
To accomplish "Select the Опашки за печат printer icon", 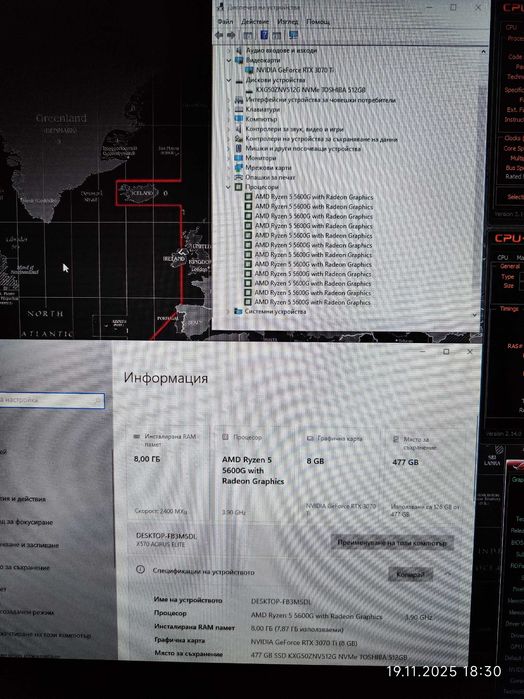I will pyautogui.click(x=239, y=177).
